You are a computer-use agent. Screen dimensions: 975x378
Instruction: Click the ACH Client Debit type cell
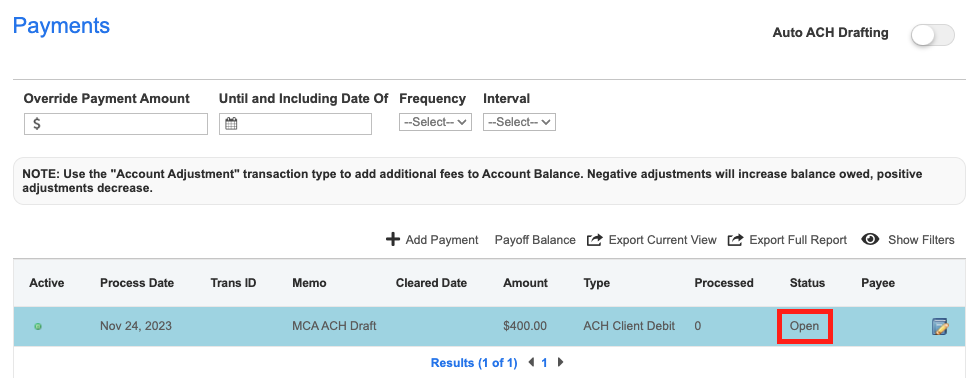pos(629,326)
